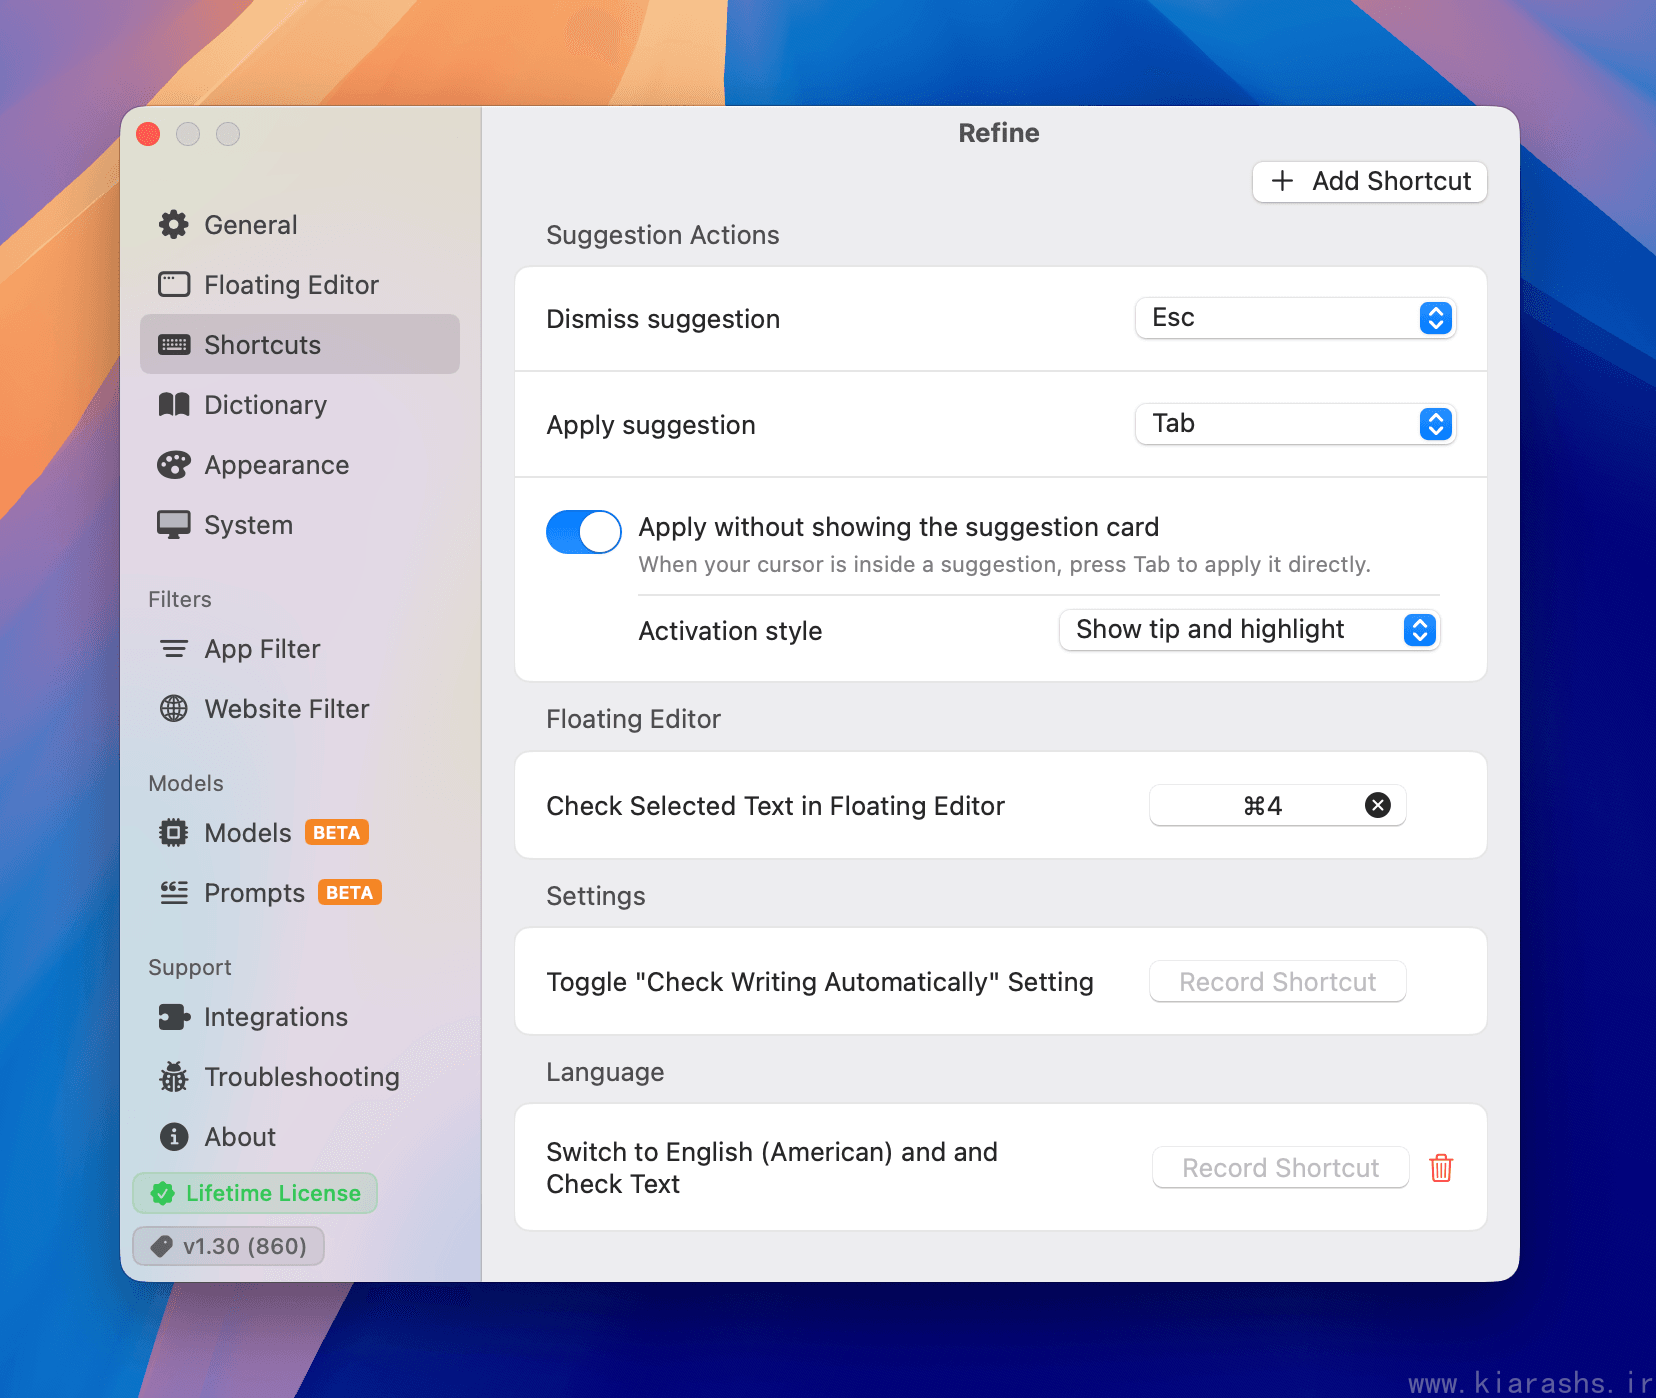Open the Models section
The height and width of the screenshot is (1398, 1656).
coord(300,833)
